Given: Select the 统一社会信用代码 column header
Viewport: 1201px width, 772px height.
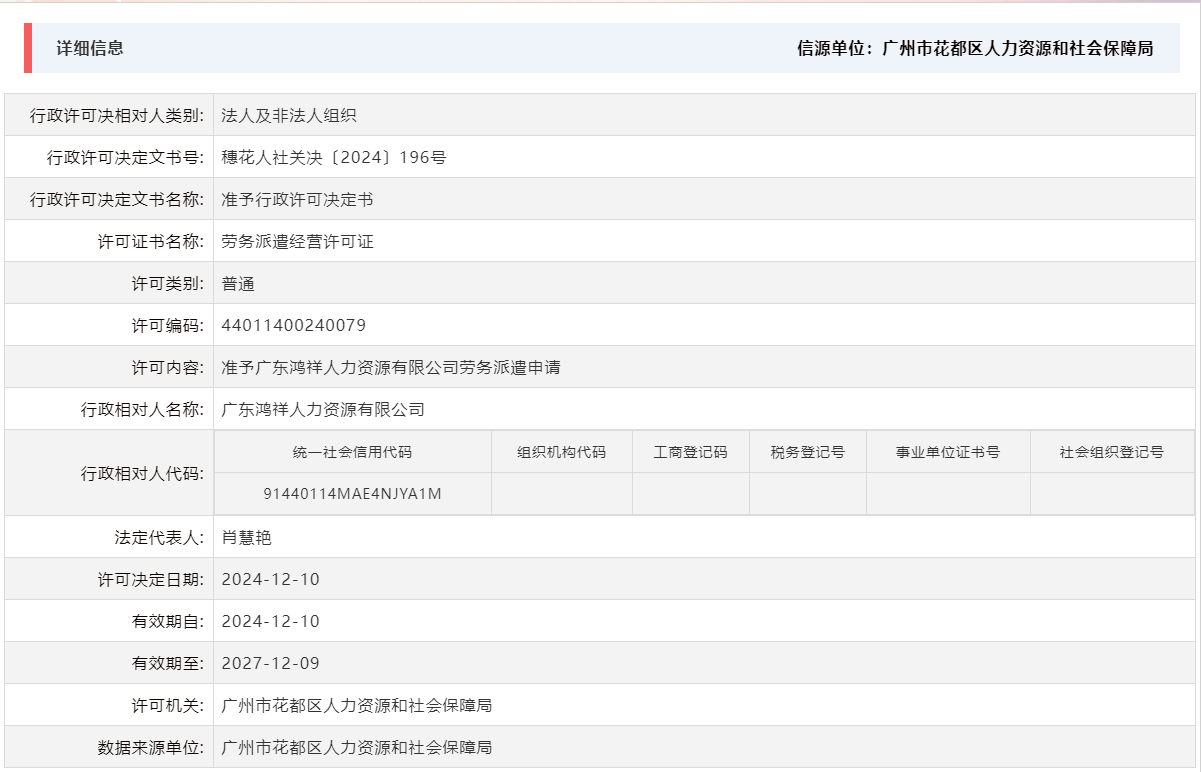Looking at the screenshot, I should 354,451.
